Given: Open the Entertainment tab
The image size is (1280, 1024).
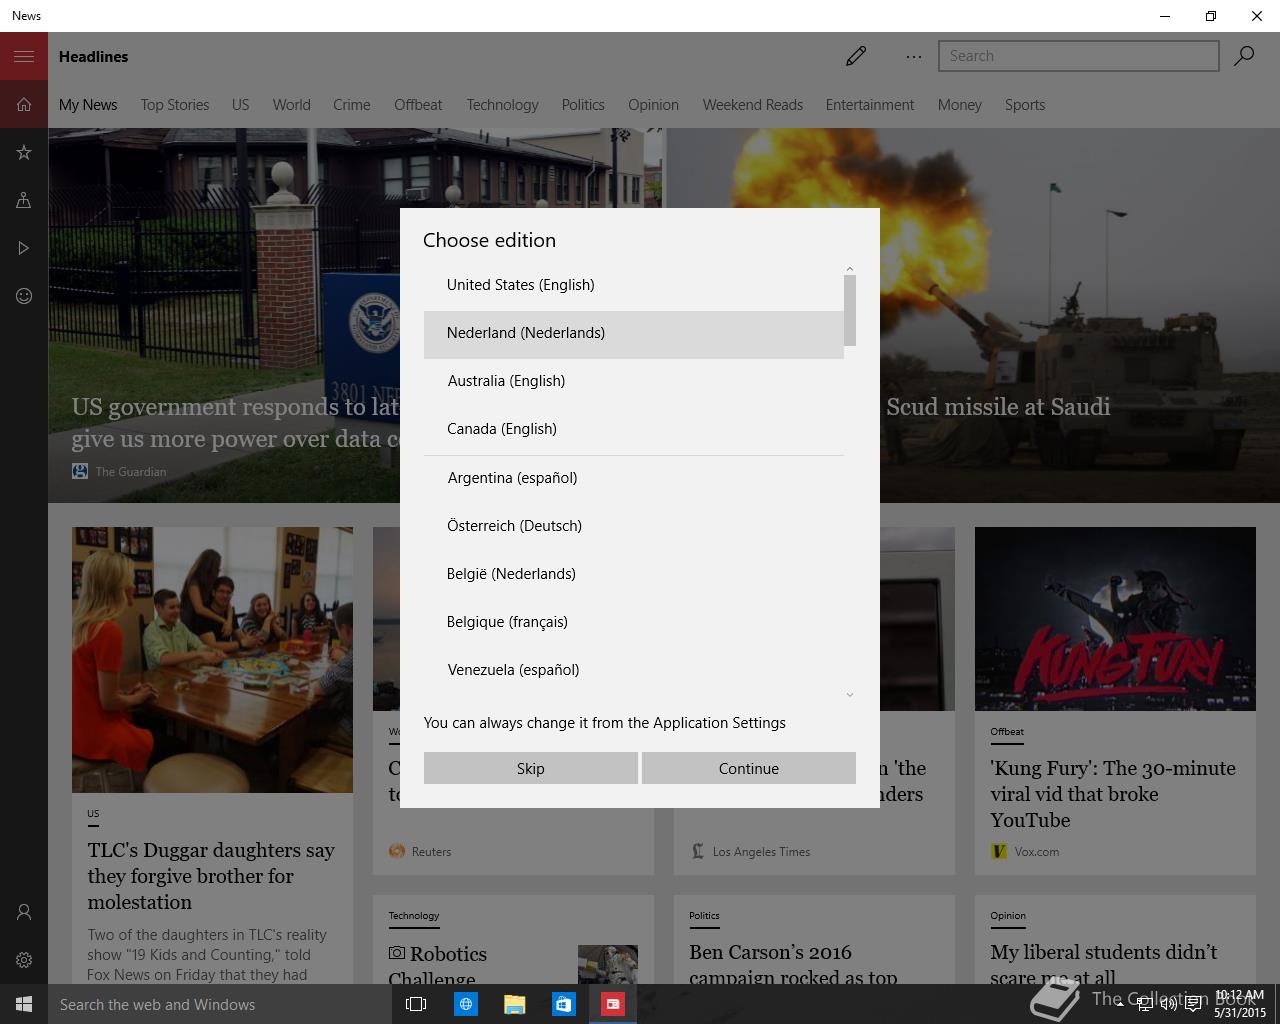Looking at the screenshot, I should [x=870, y=104].
